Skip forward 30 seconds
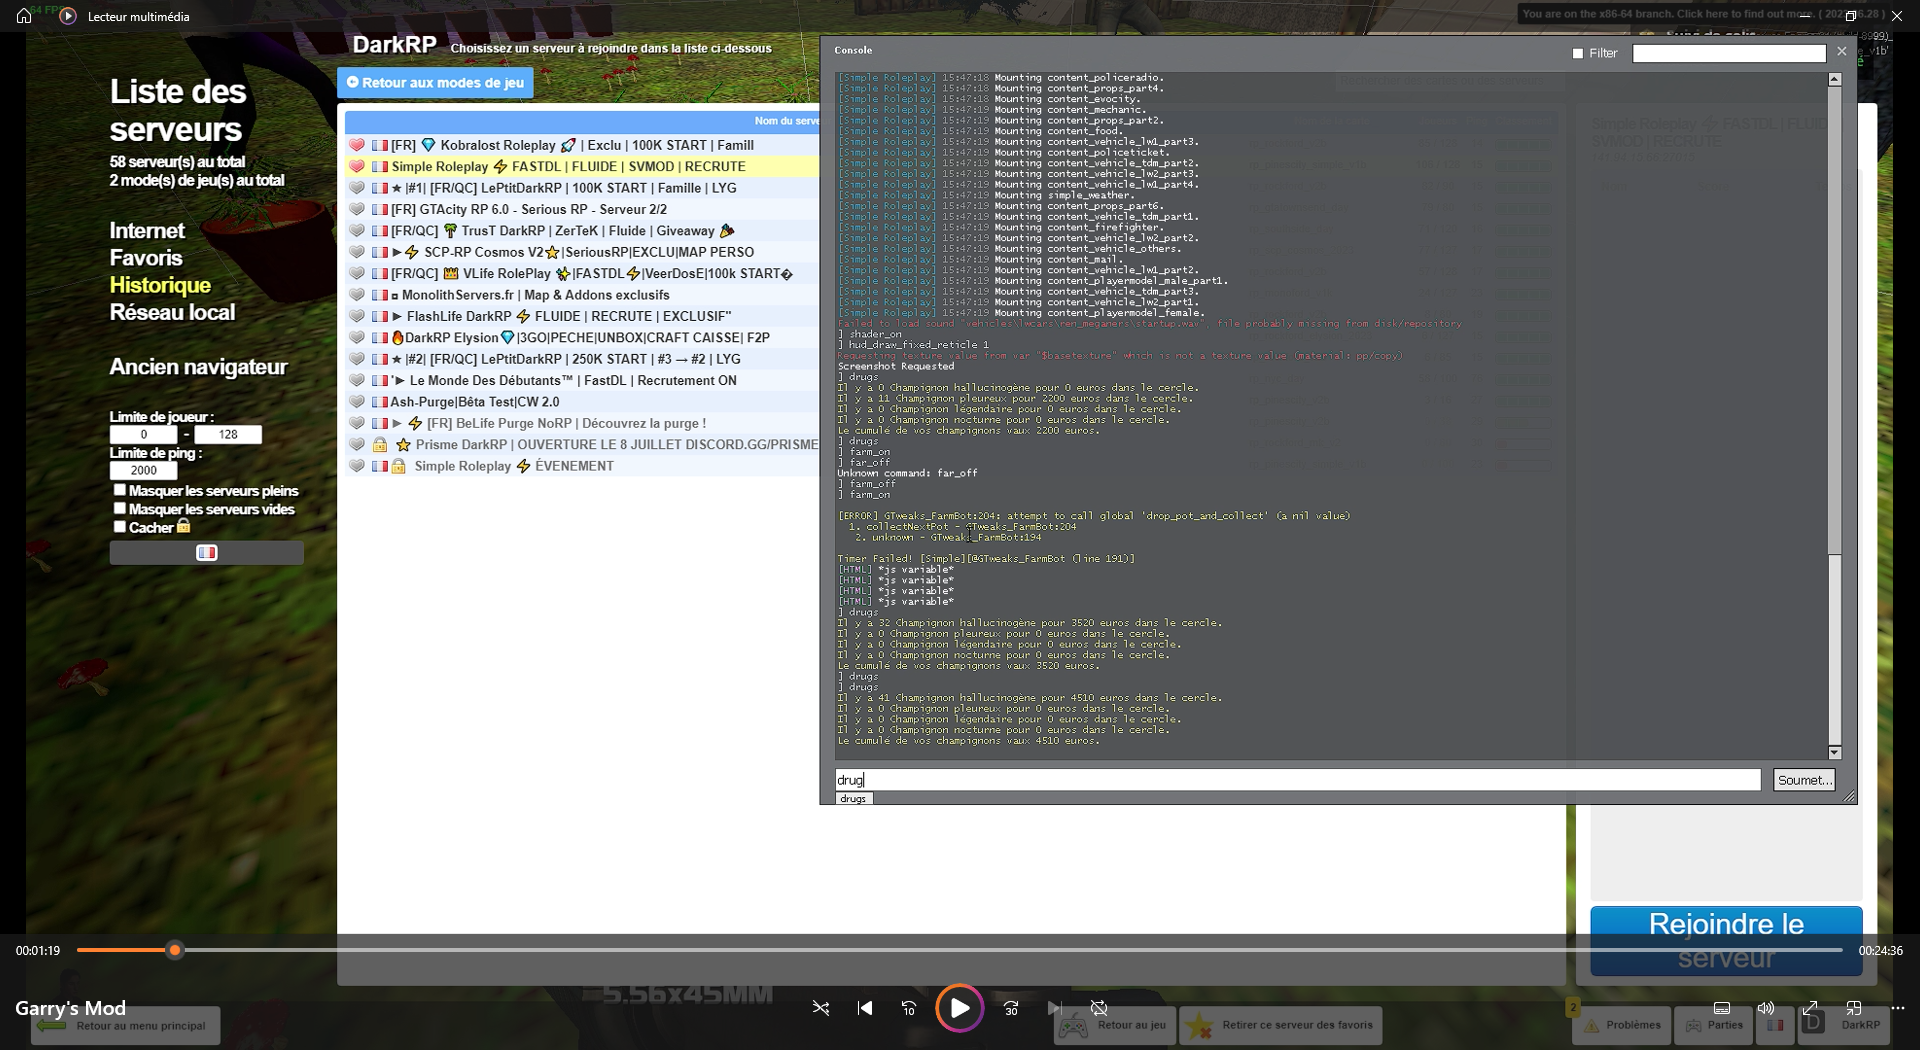Image resolution: width=1920 pixels, height=1050 pixels. pyautogui.click(x=1011, y=1008)
